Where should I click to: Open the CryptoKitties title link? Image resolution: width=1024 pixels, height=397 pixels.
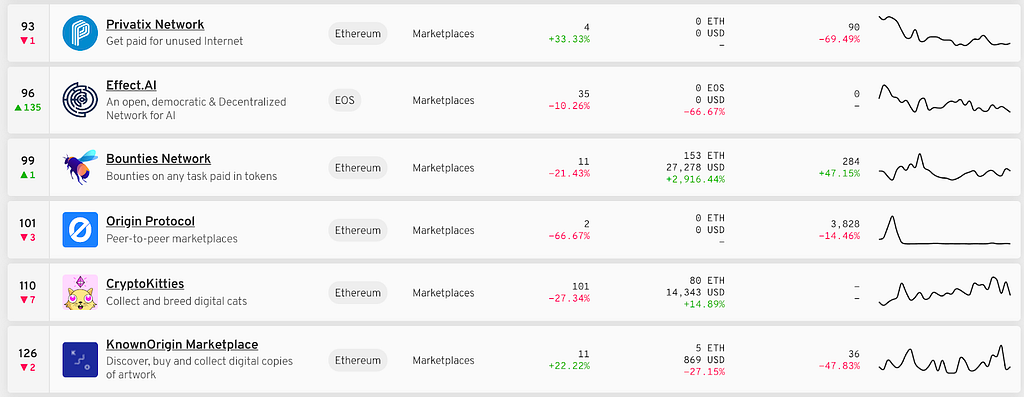click(145, 284)
